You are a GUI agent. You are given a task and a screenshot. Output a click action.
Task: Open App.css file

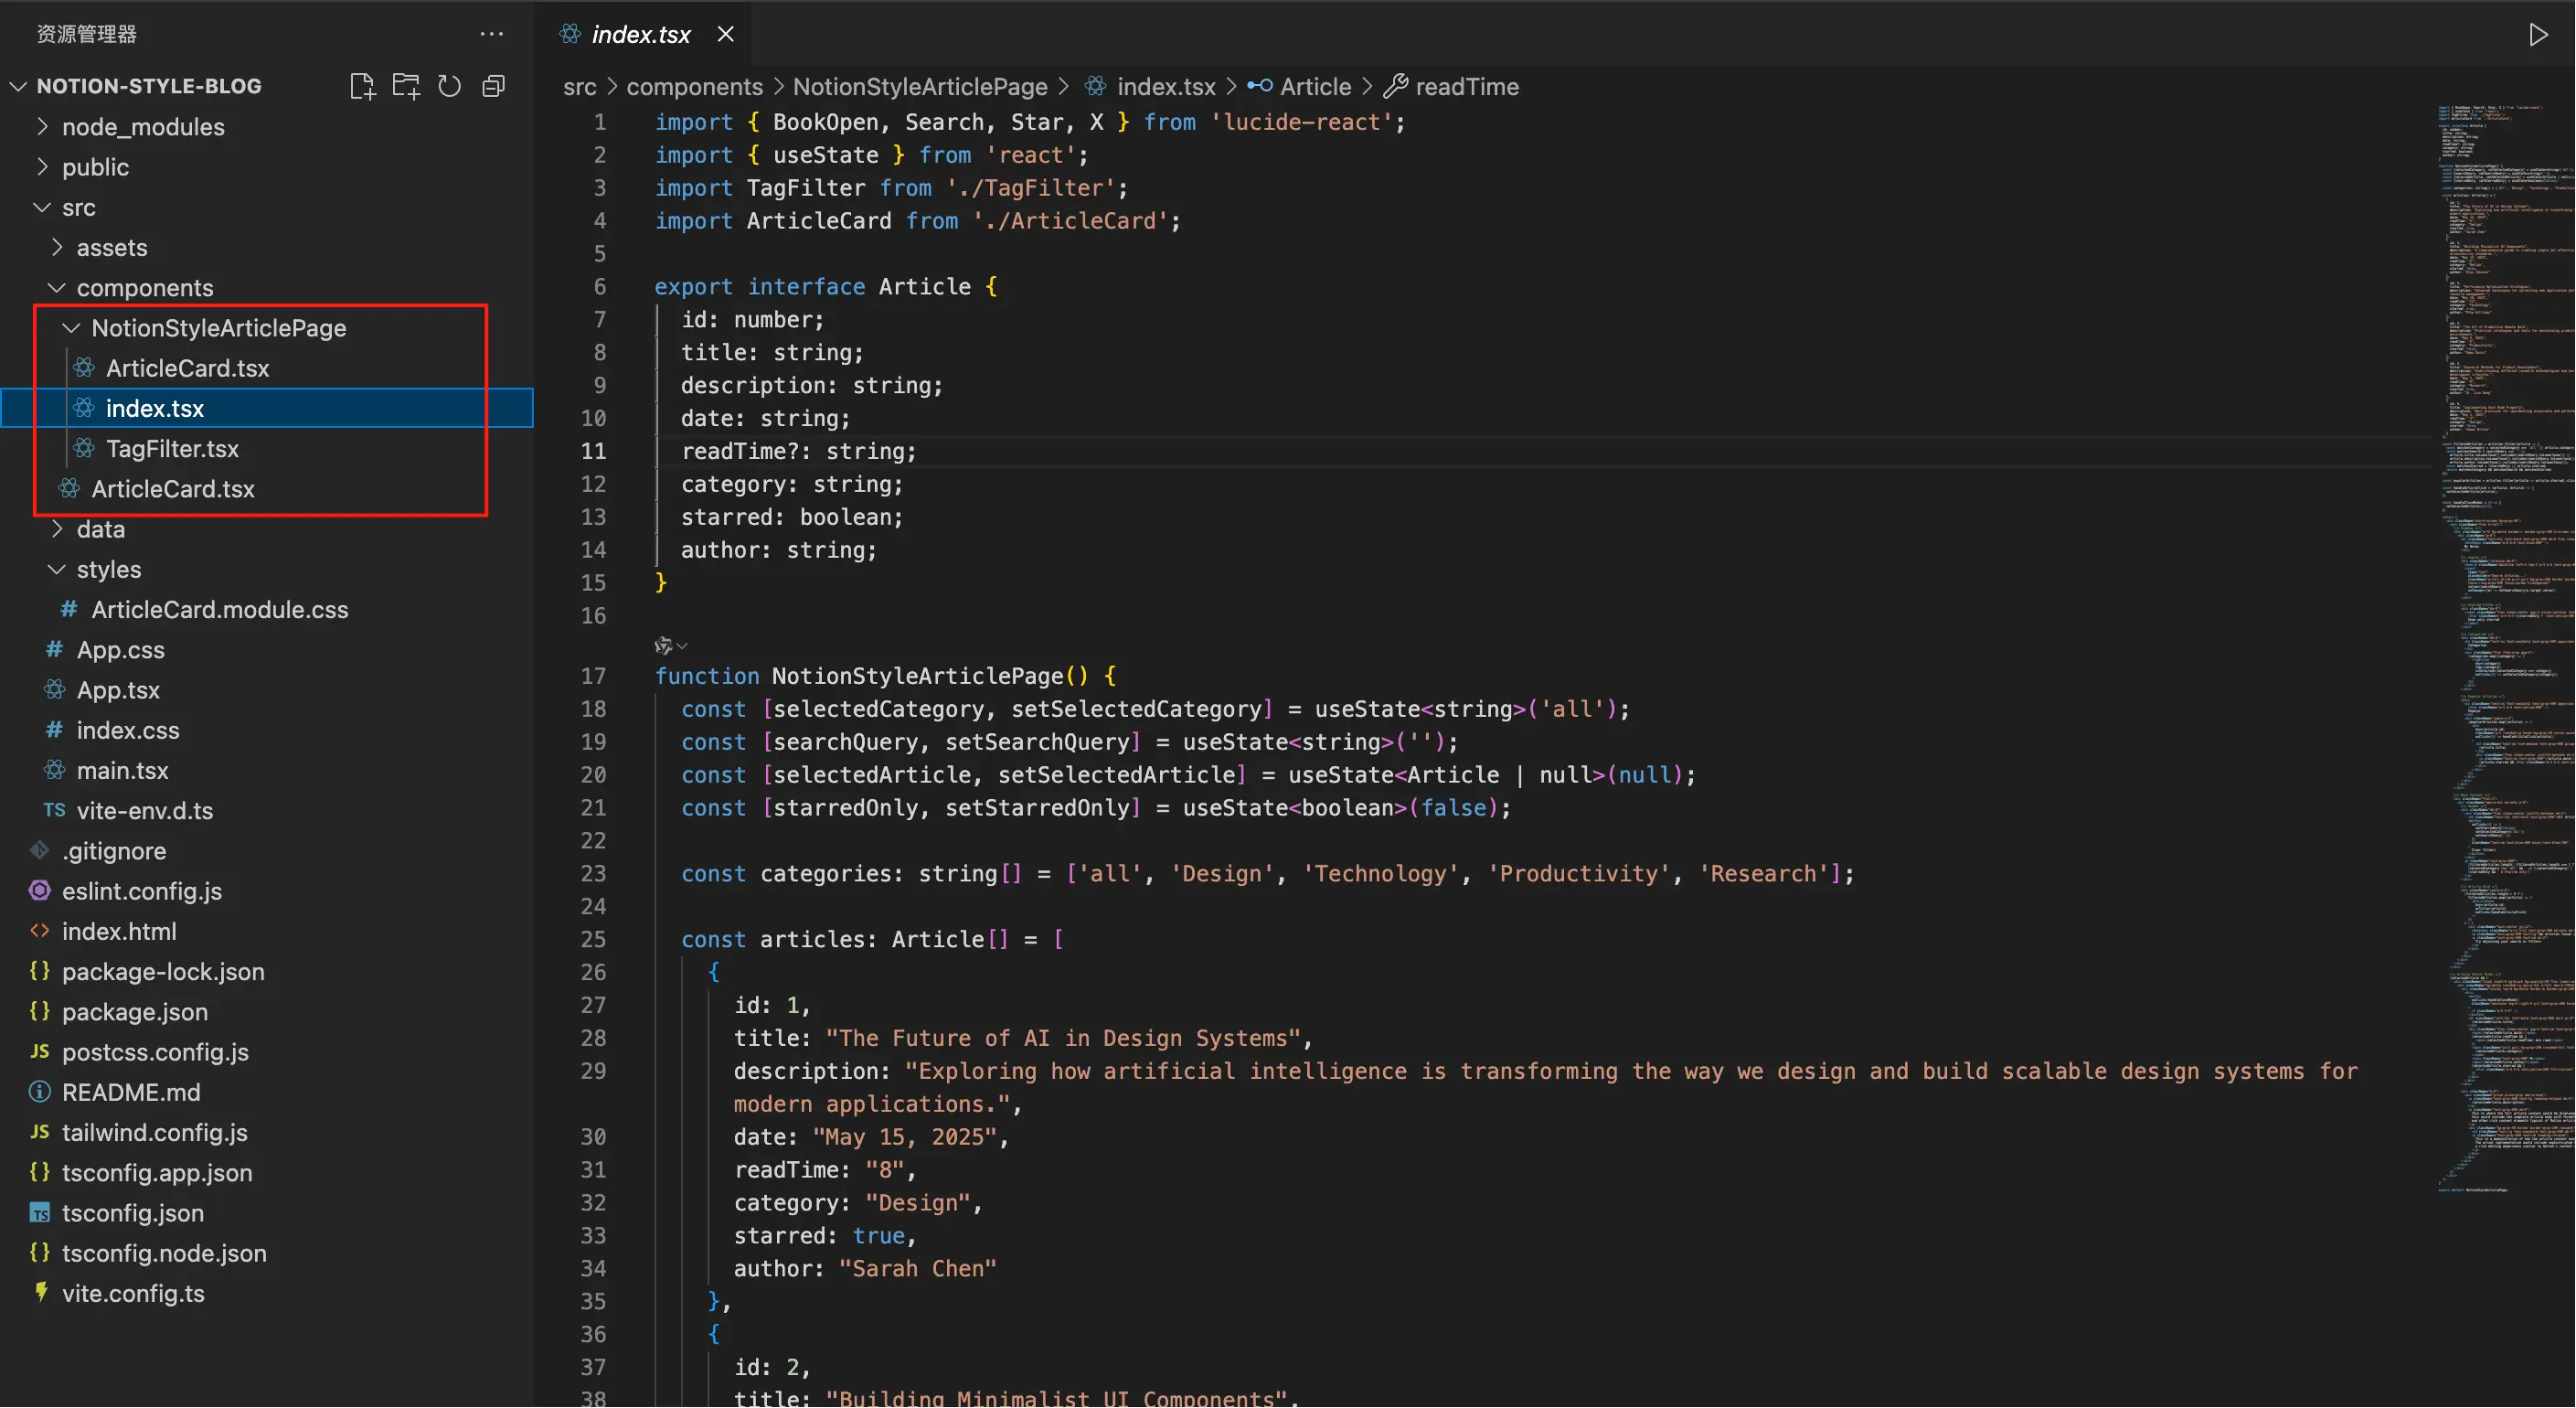(120, 650)
